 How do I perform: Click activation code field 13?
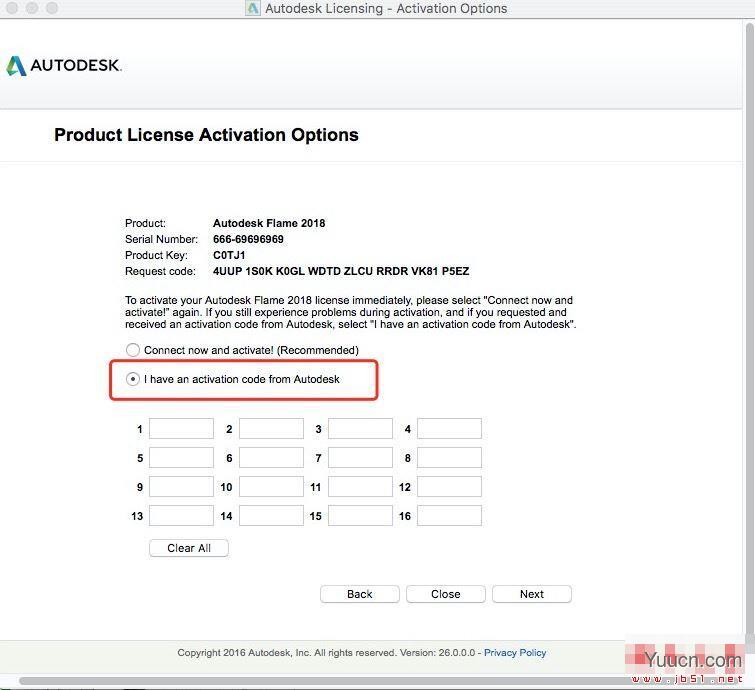[x=181, y=516]
